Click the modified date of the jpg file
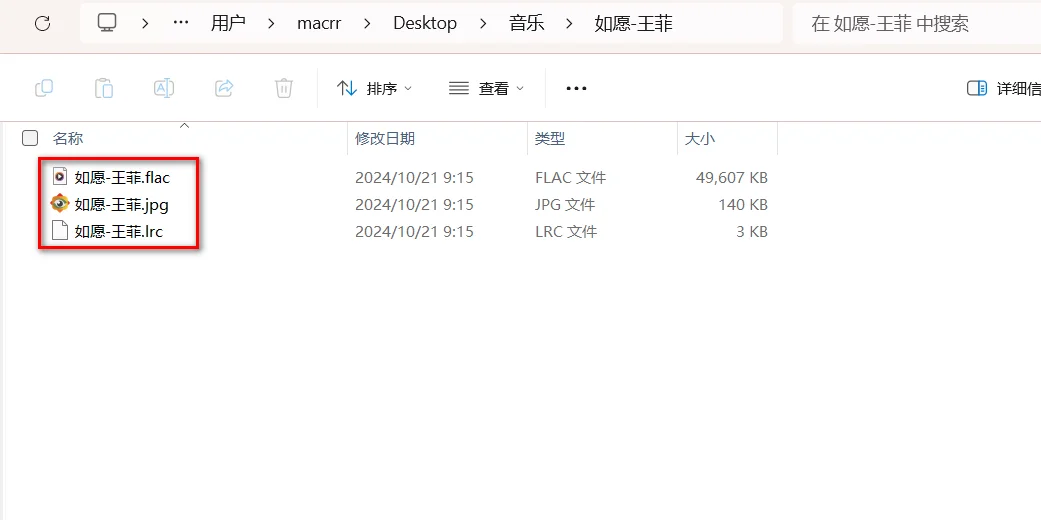 [x=414, y=205]
